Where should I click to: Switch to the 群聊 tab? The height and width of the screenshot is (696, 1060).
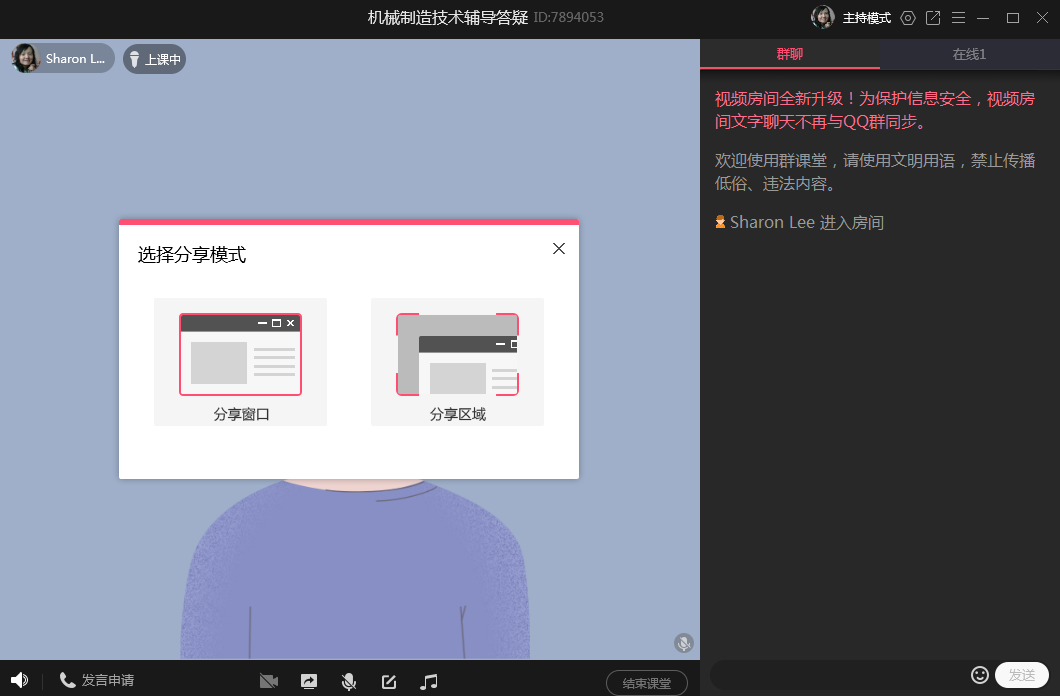click(790, 54)
